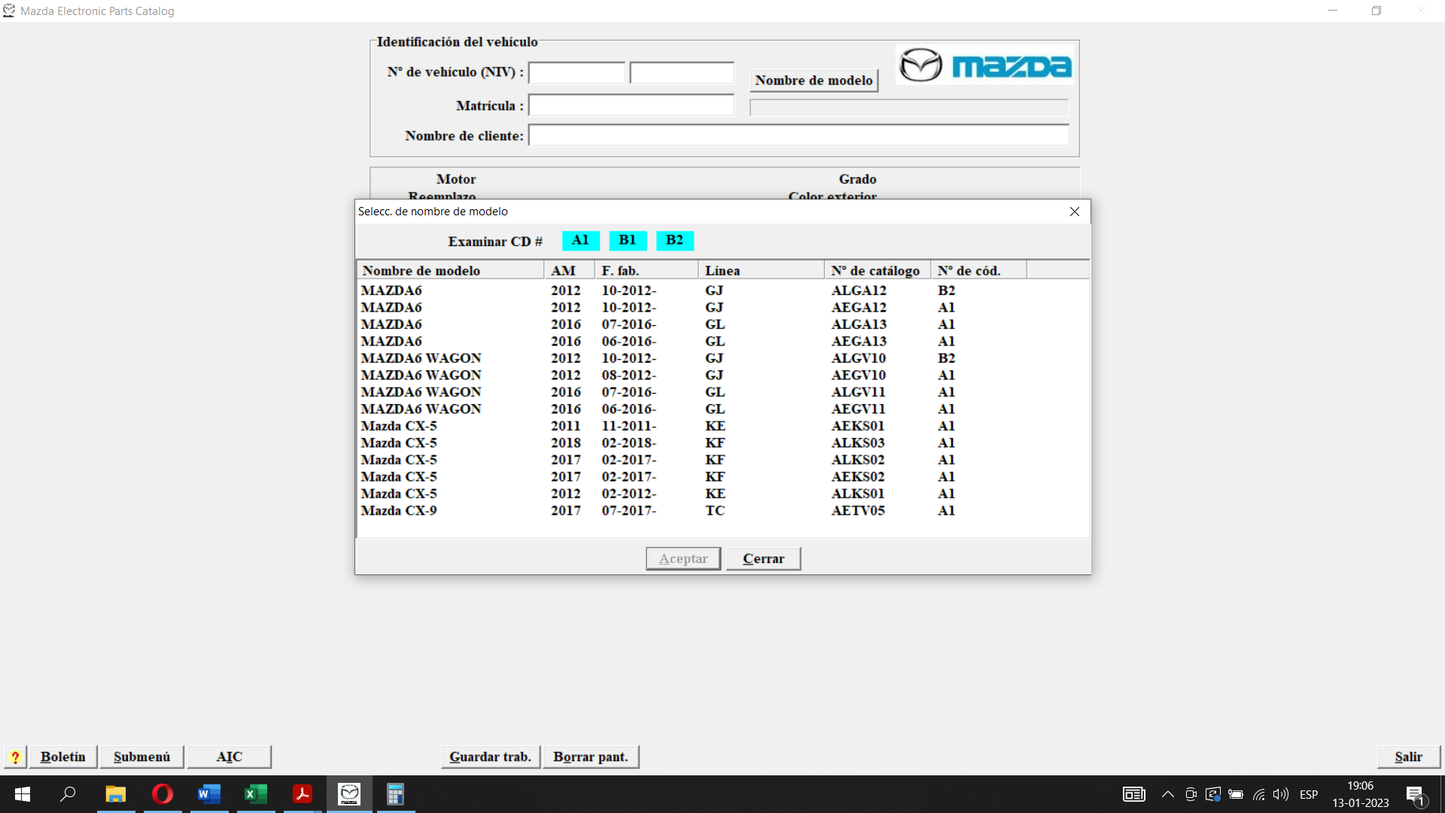The width and height of the screenshot is (1445, 813).
Task: Sort by F. fab. column header
Action: (647, 271)
